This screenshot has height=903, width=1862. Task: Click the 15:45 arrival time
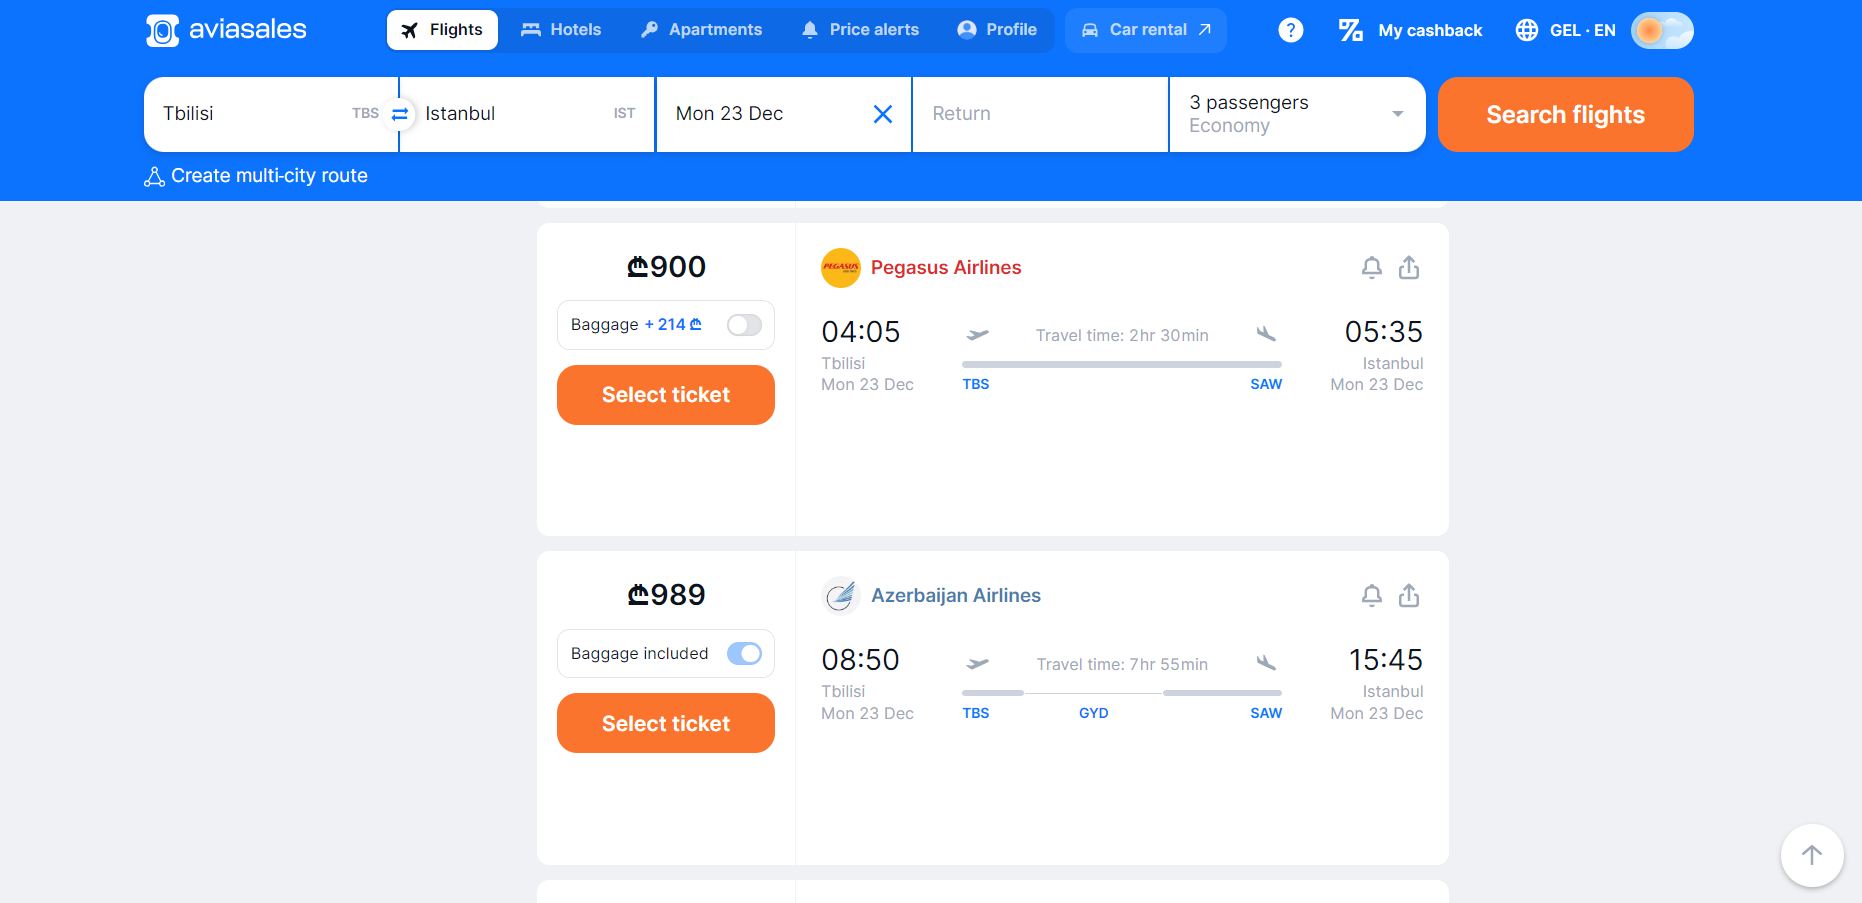[1386, 660]
